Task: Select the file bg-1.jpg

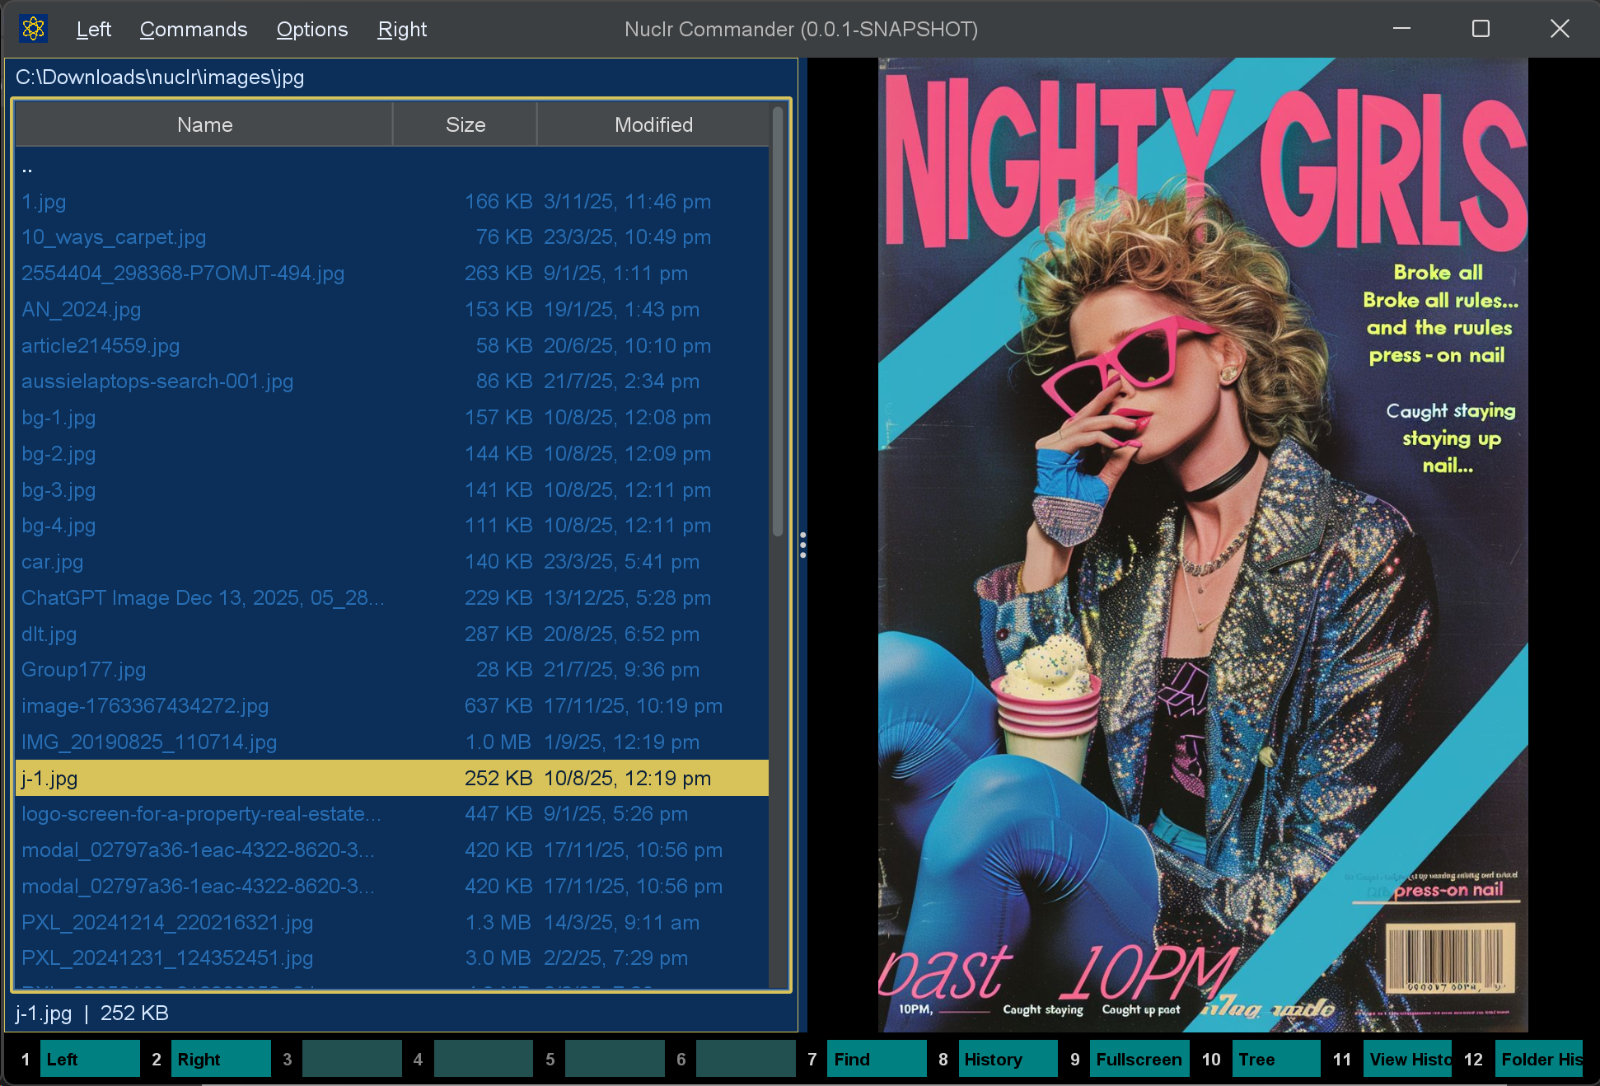Action: pos(392,418)
